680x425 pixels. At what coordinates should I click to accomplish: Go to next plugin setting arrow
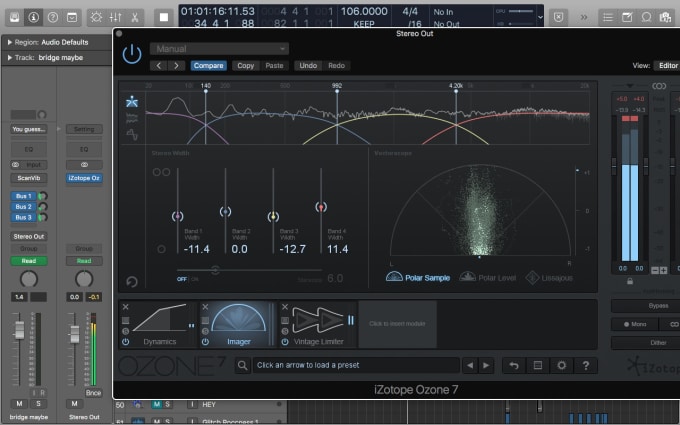(x=176, y=65)
